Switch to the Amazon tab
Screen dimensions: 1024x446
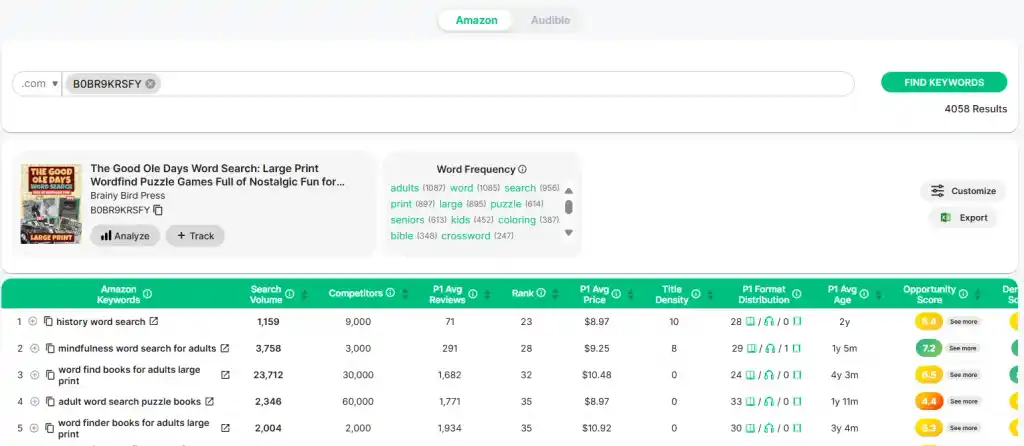(x=476, y=20)
